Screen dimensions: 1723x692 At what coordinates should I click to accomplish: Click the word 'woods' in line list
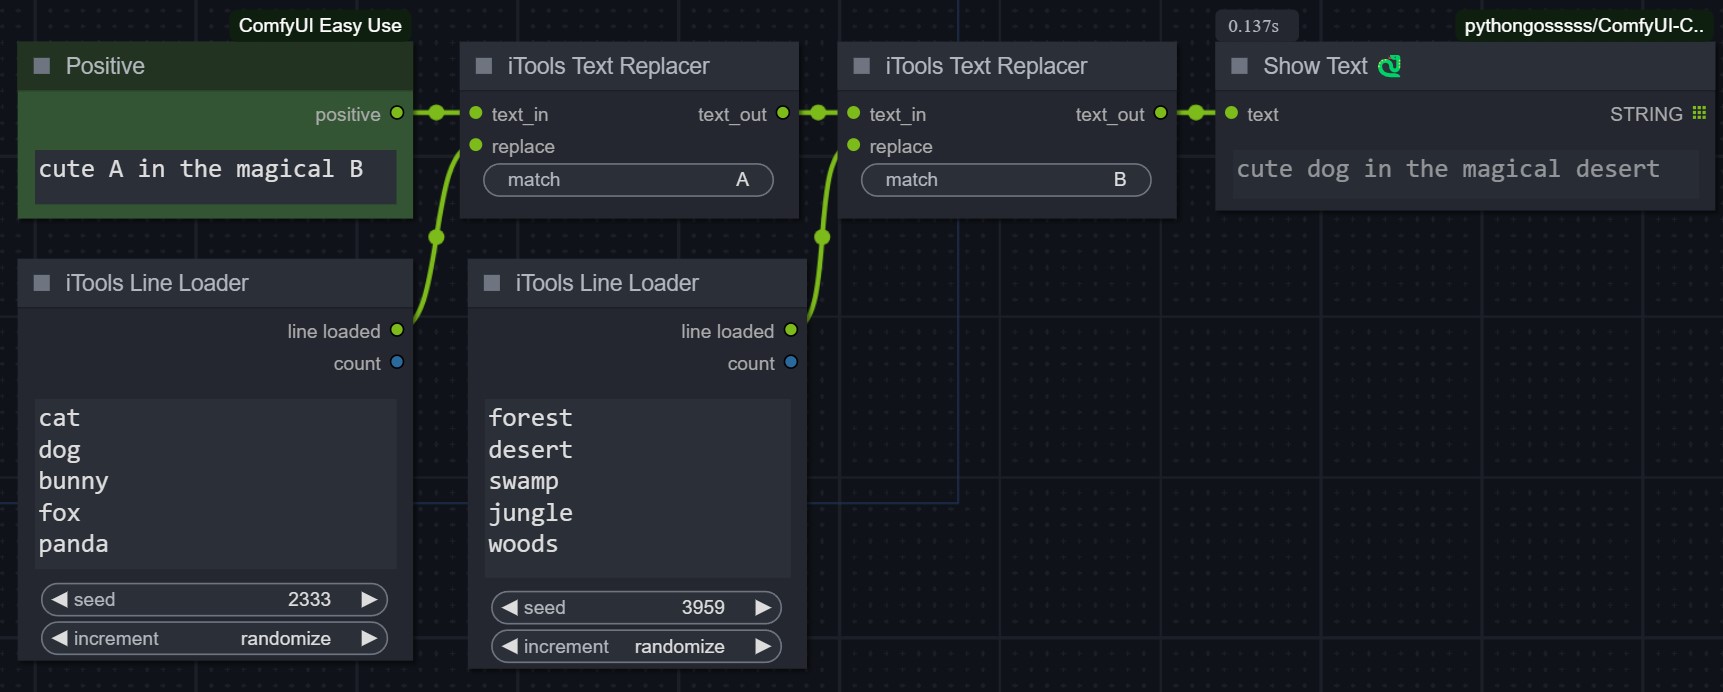(523, 544)
